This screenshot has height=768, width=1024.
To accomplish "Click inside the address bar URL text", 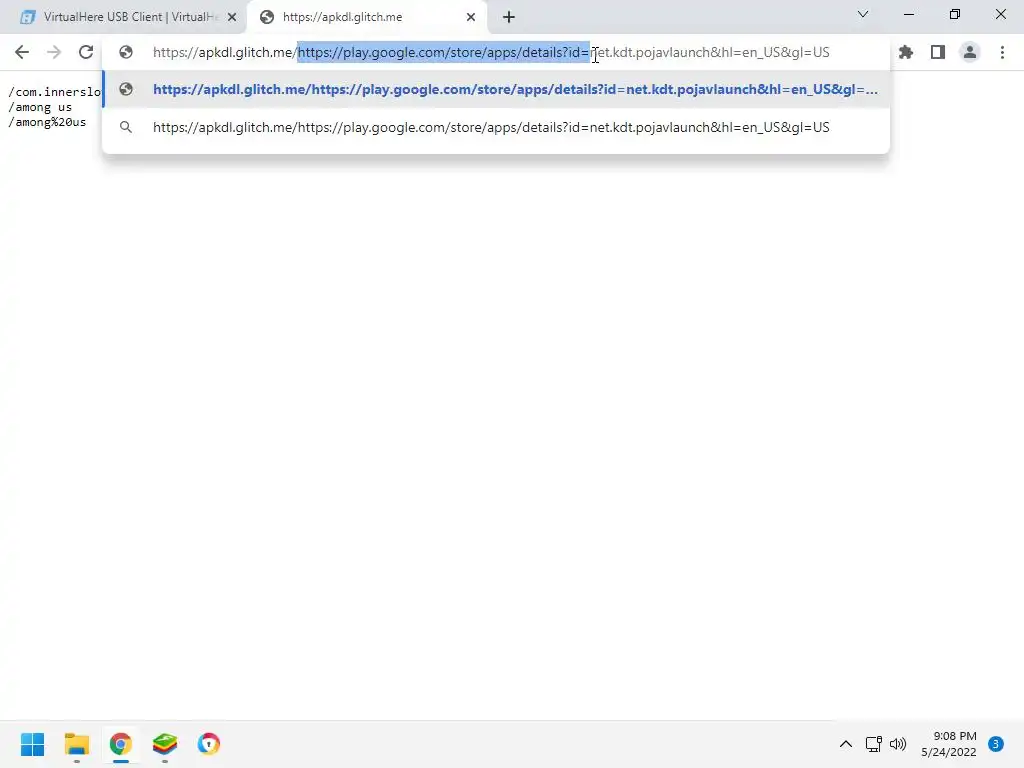I will 491,52.
